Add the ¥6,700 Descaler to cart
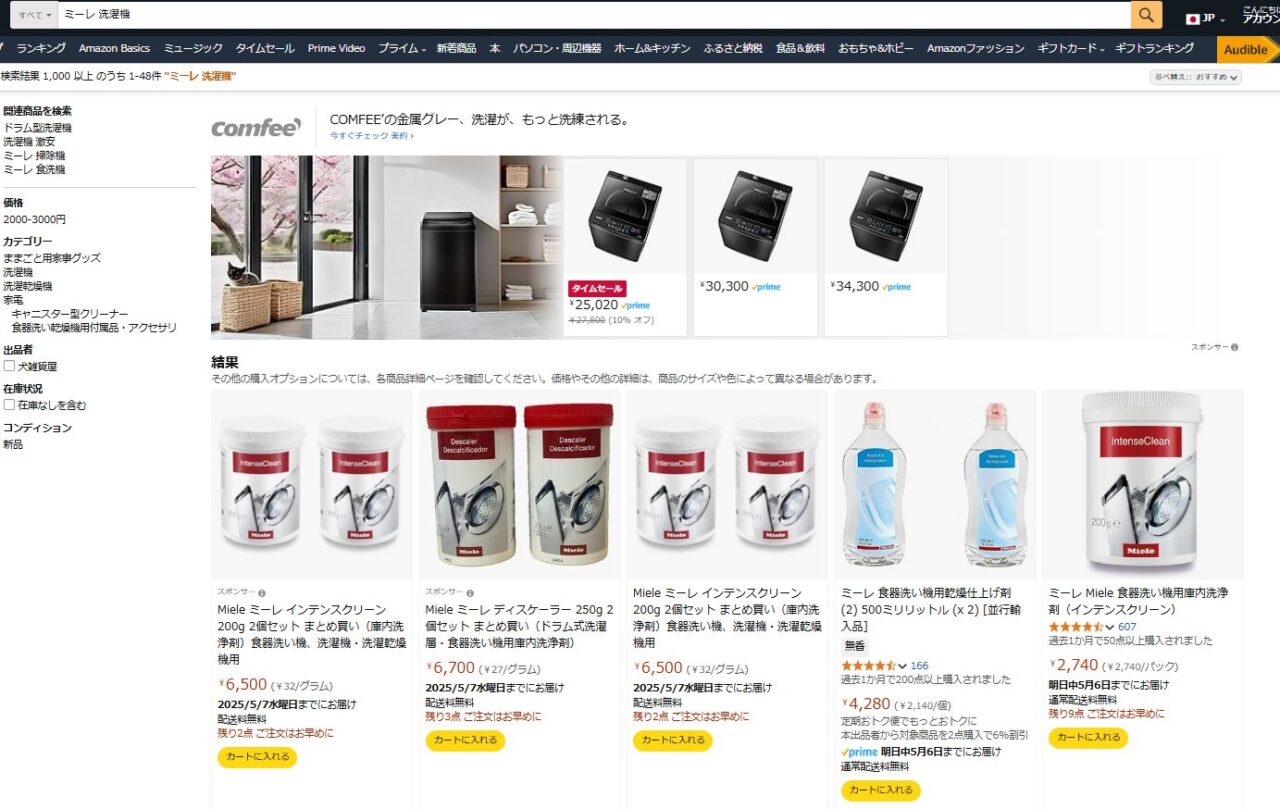The height and width of the screenshot is (809, 1280). [465, 741]
